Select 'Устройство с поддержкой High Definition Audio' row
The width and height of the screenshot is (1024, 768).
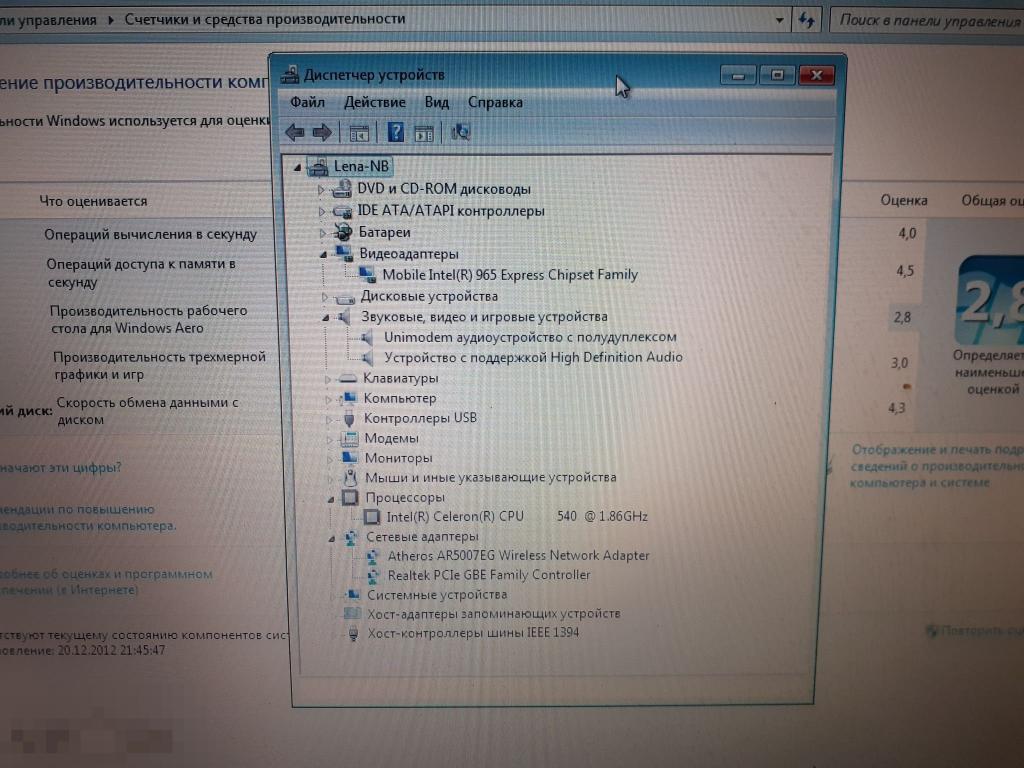[x=521, y=357]
